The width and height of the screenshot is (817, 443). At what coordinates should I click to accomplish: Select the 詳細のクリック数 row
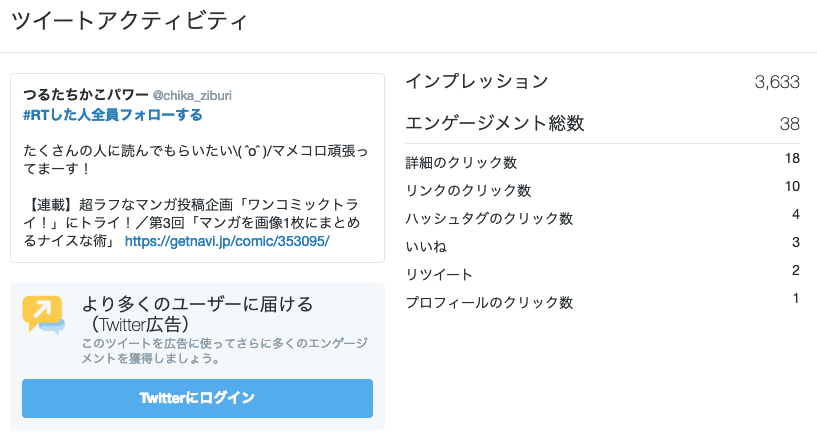[x=602, y=162]
